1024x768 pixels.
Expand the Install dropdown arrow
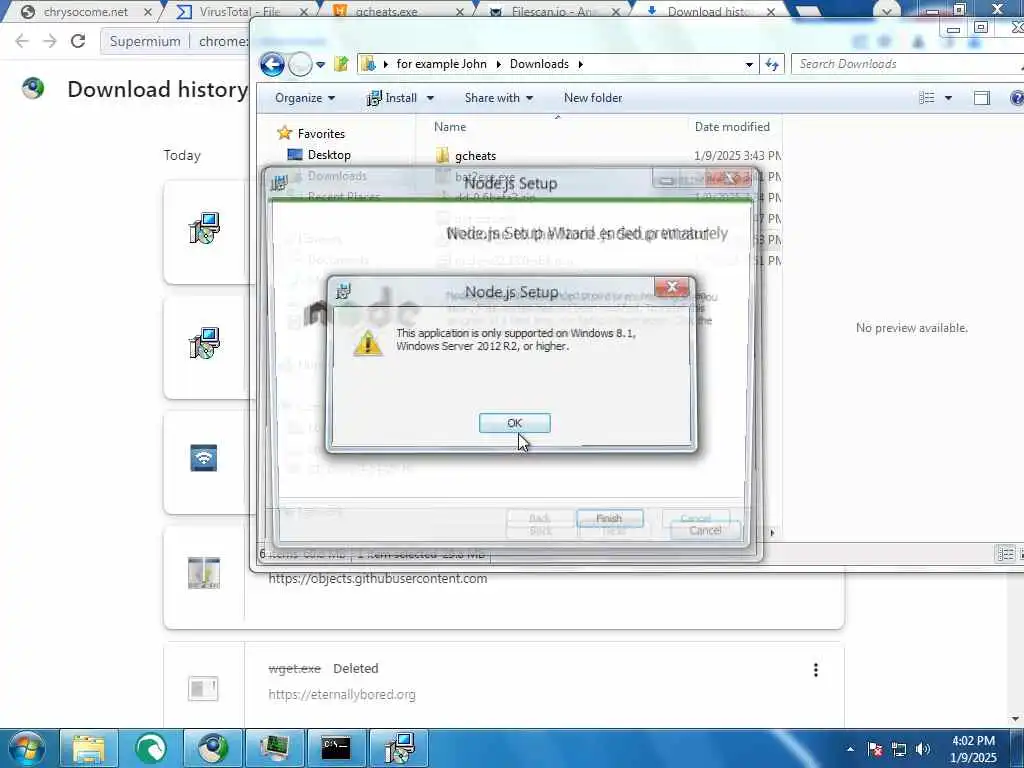tap(430, 99)
